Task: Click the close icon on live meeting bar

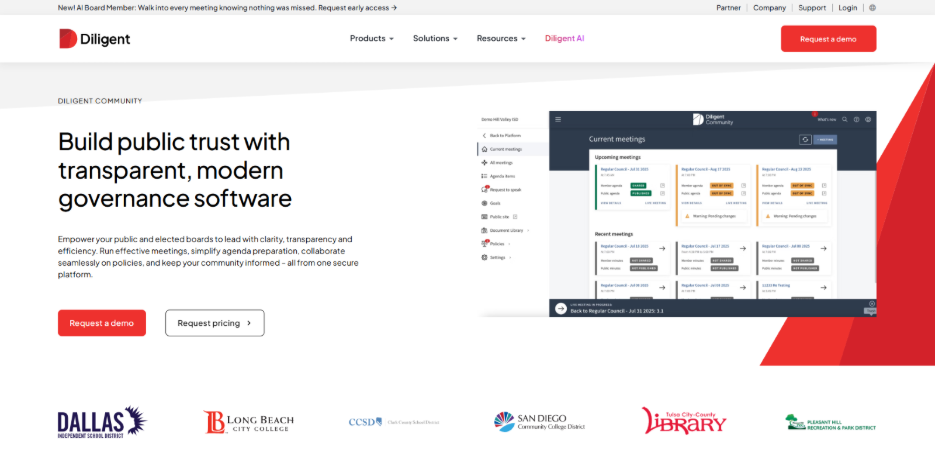Action: click(872, 304)
